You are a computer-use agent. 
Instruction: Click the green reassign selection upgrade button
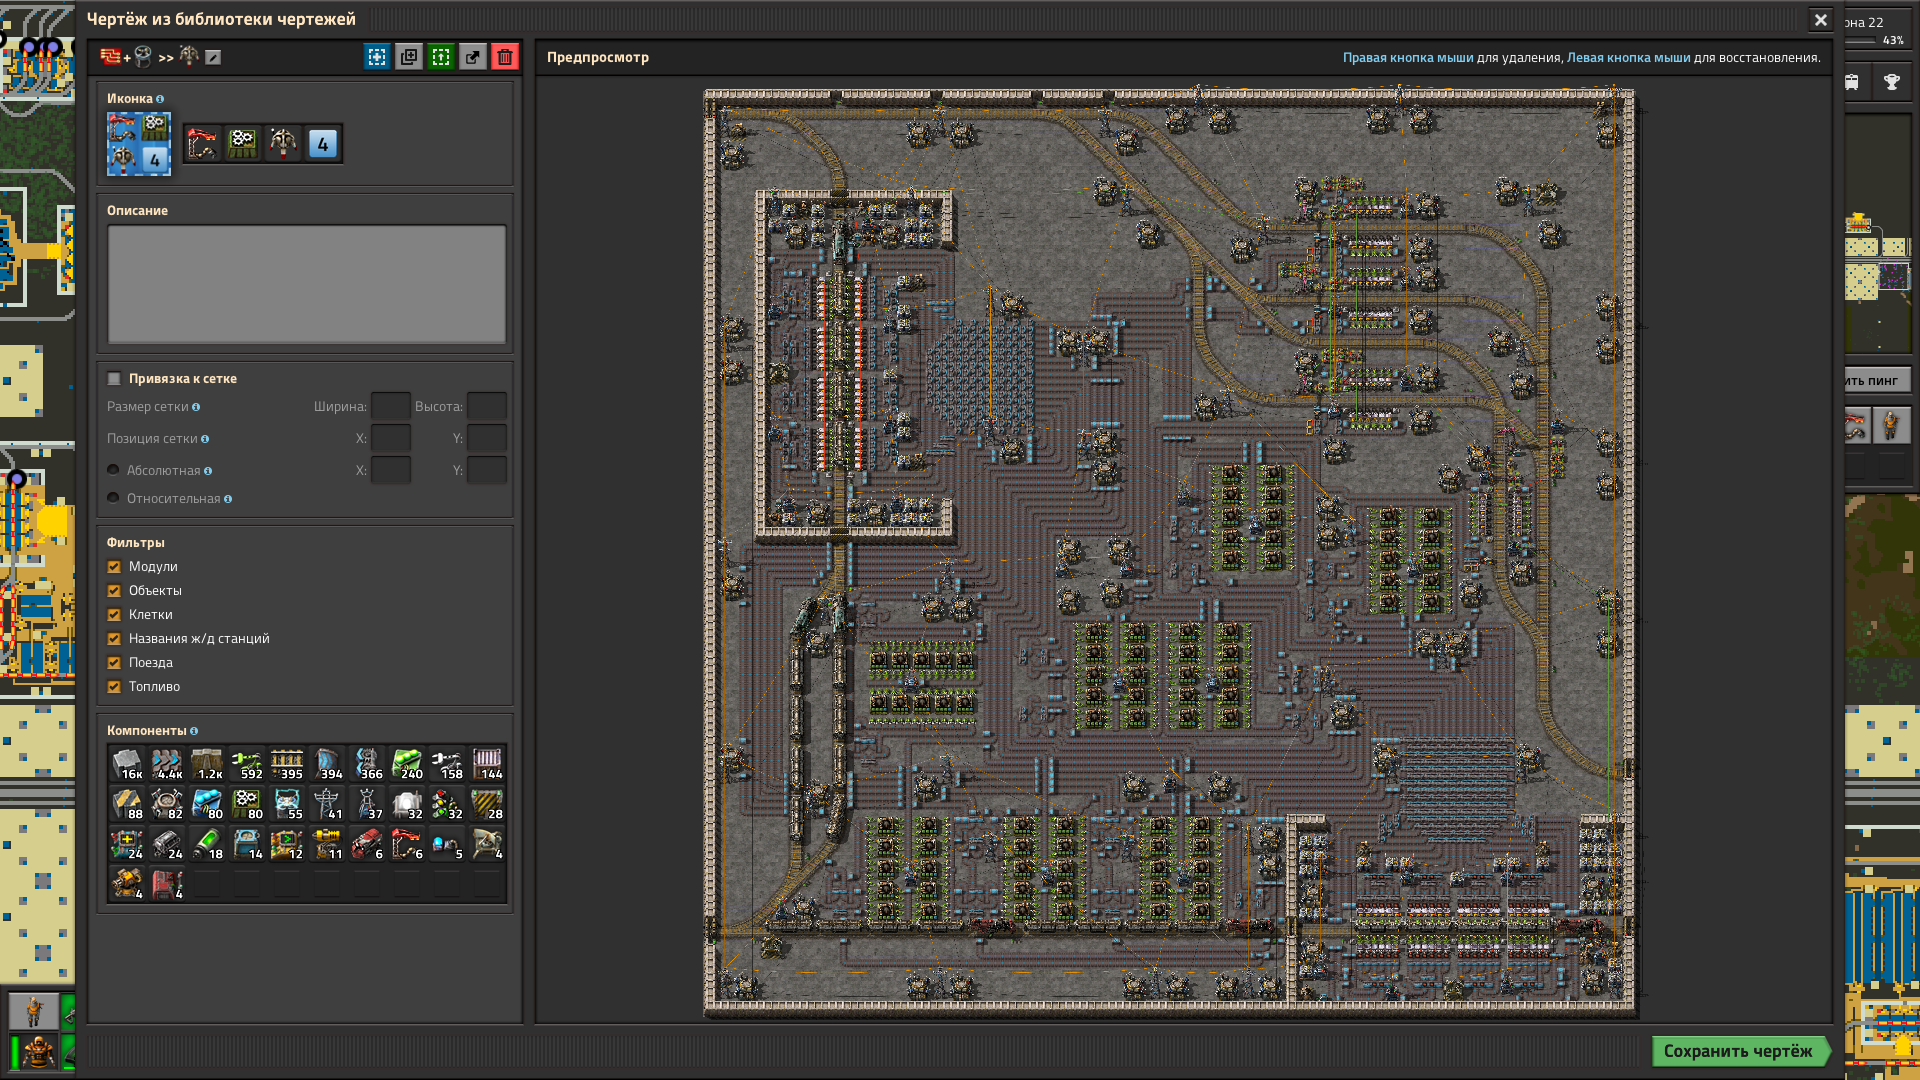(441, 57)
